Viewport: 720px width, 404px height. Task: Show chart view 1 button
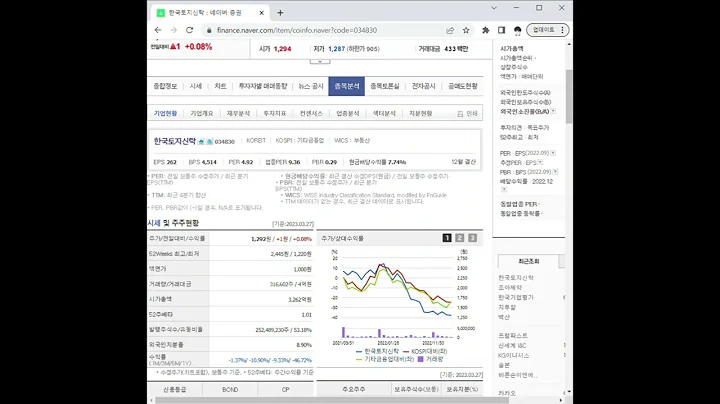coord(447,238)
